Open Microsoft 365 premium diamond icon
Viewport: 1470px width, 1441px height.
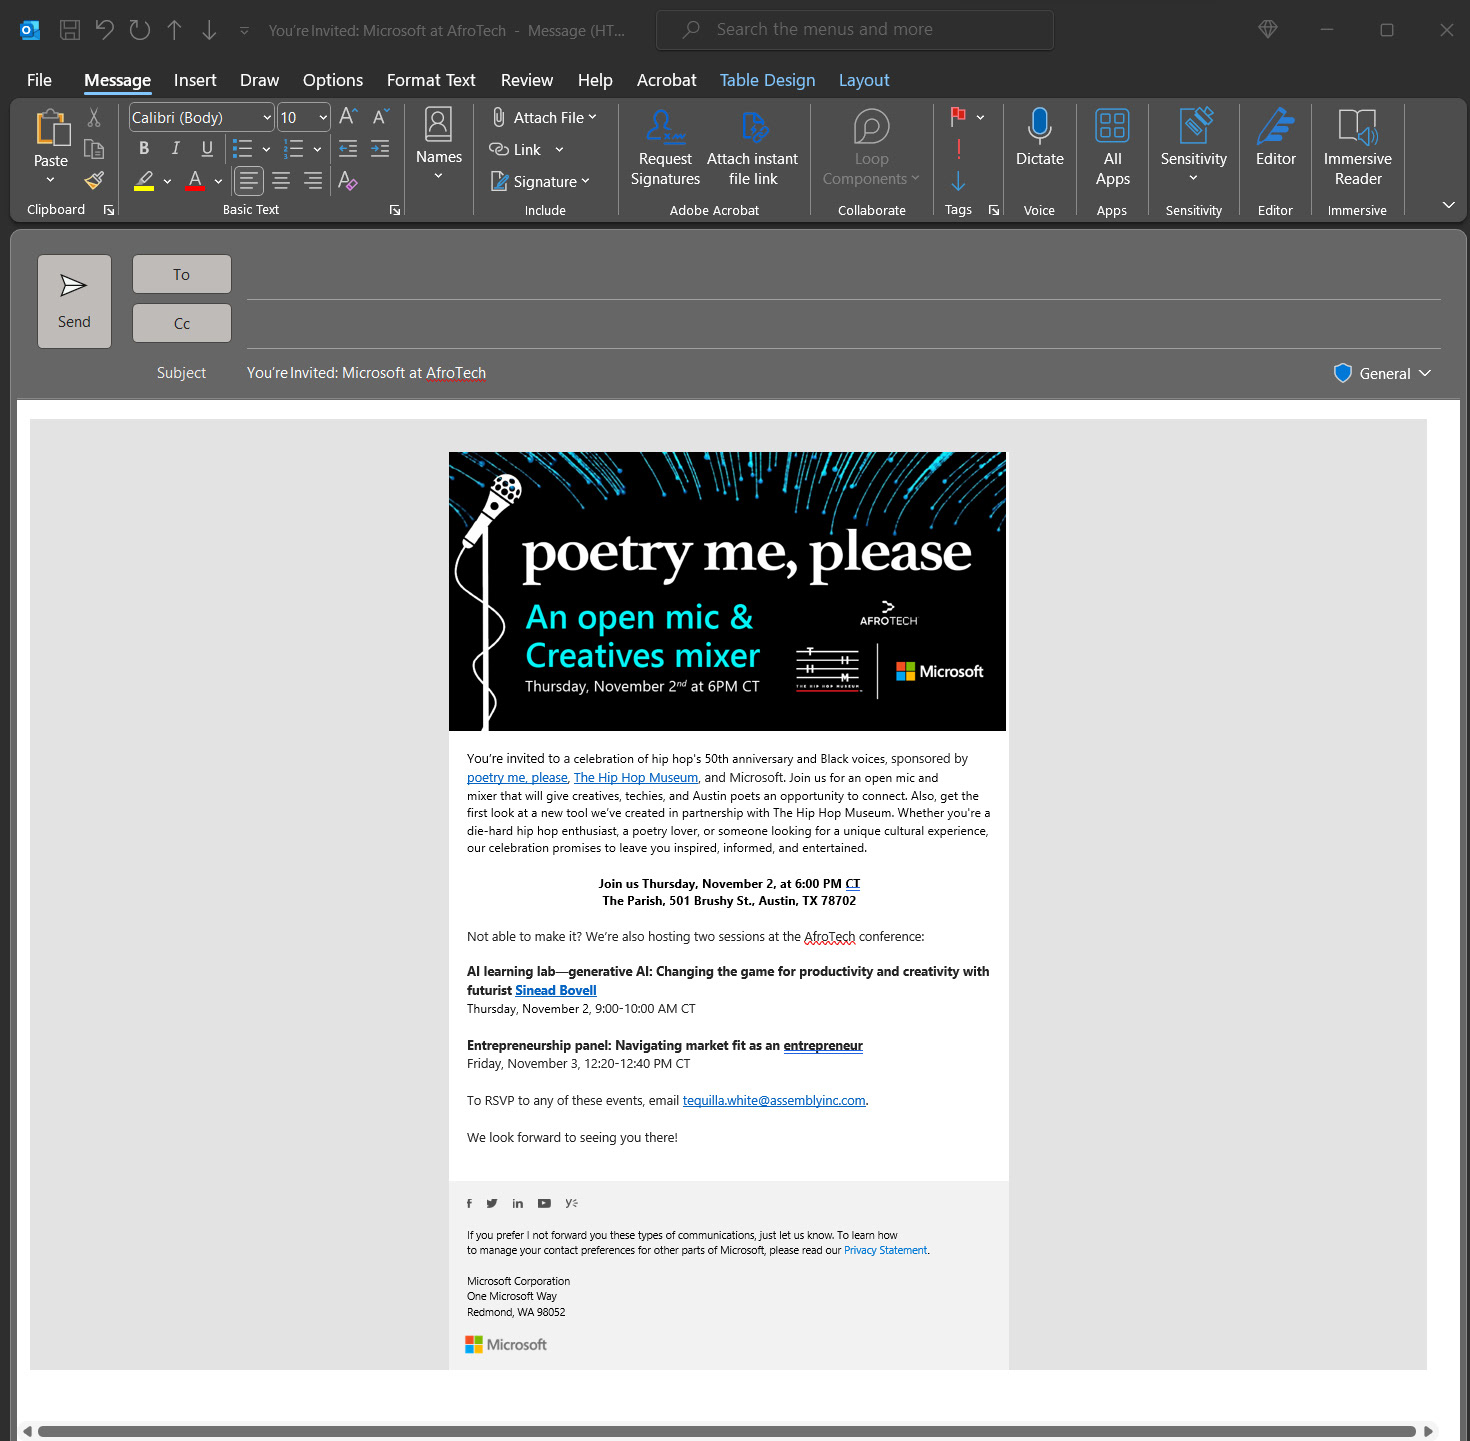tap(1268, 29)
